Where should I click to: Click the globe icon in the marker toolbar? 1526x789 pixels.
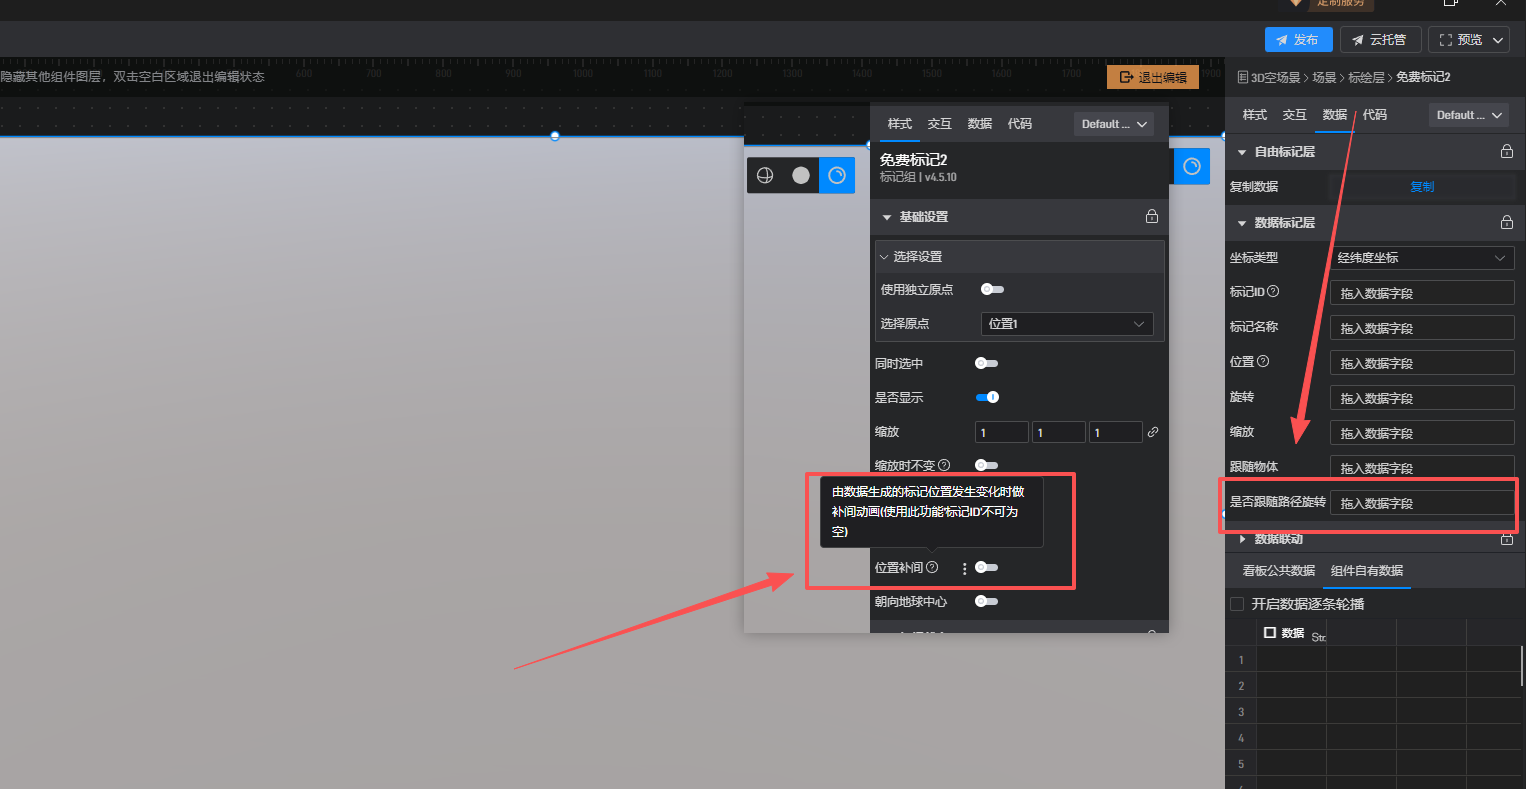pyautogui.click(x=765, y=175)
